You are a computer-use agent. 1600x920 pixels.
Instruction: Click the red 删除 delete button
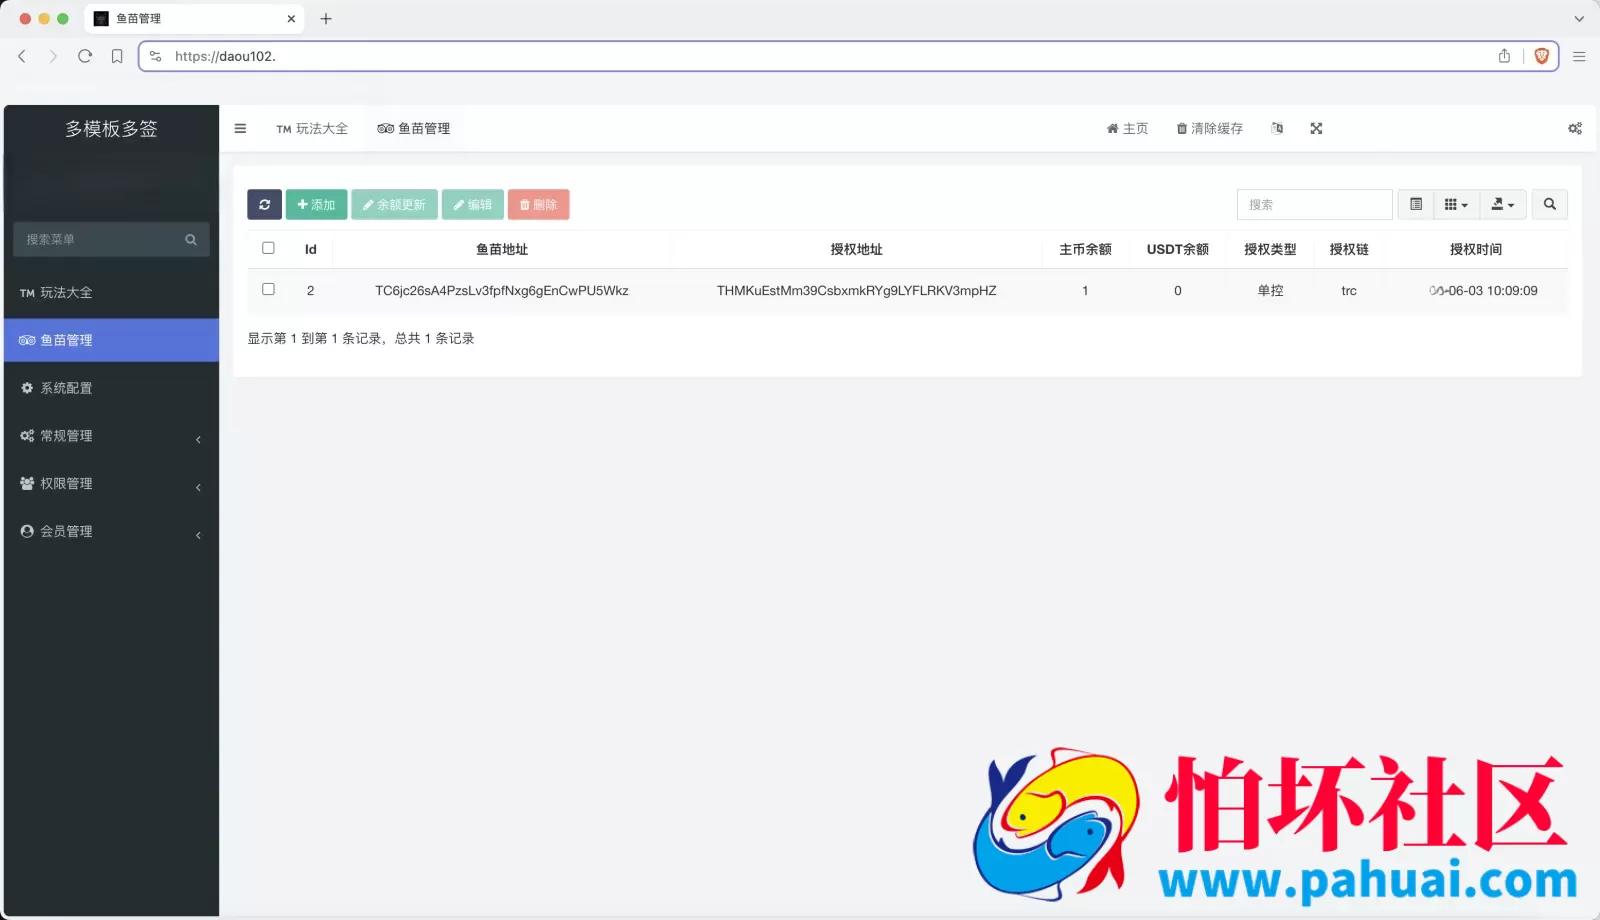(538, 204)
